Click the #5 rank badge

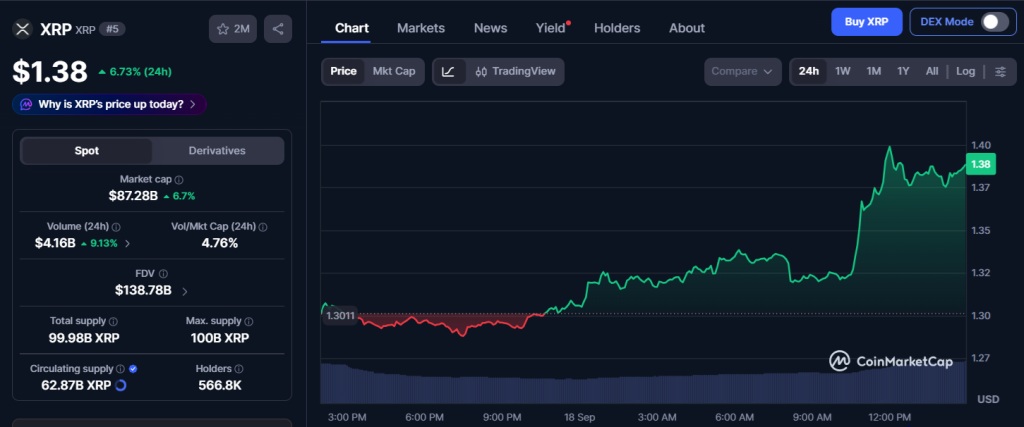(x=112, y=29)
